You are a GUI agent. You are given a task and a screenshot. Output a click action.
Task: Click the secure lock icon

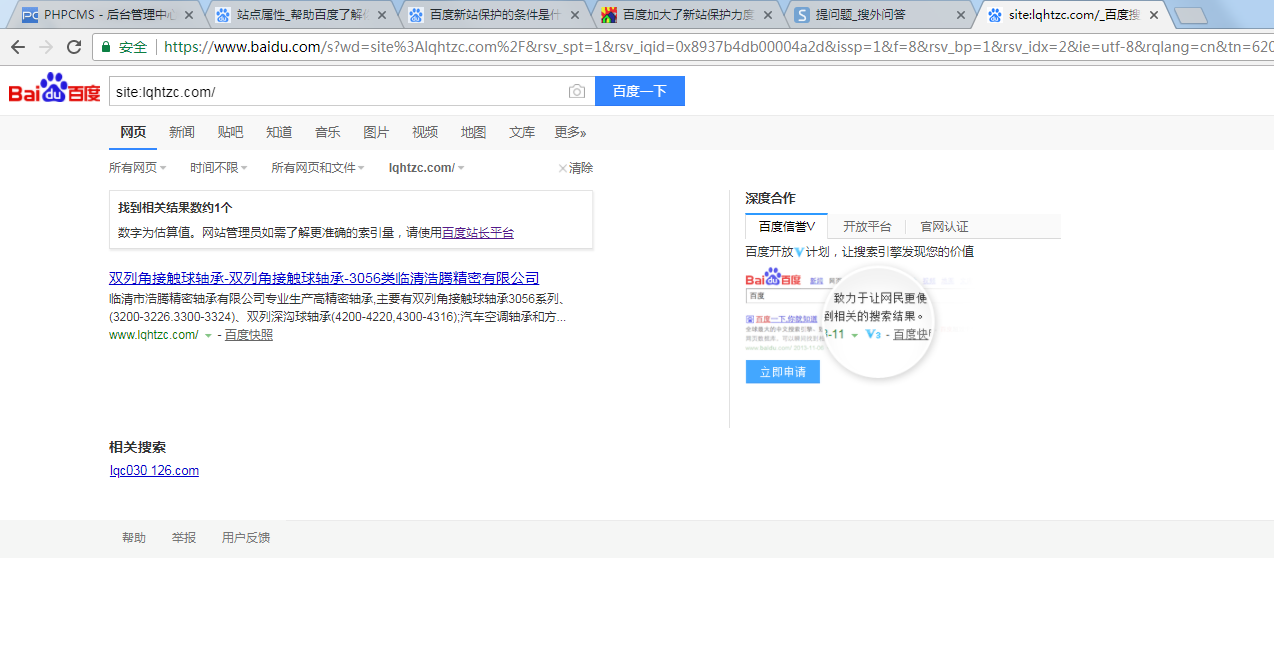pos(107,47)
